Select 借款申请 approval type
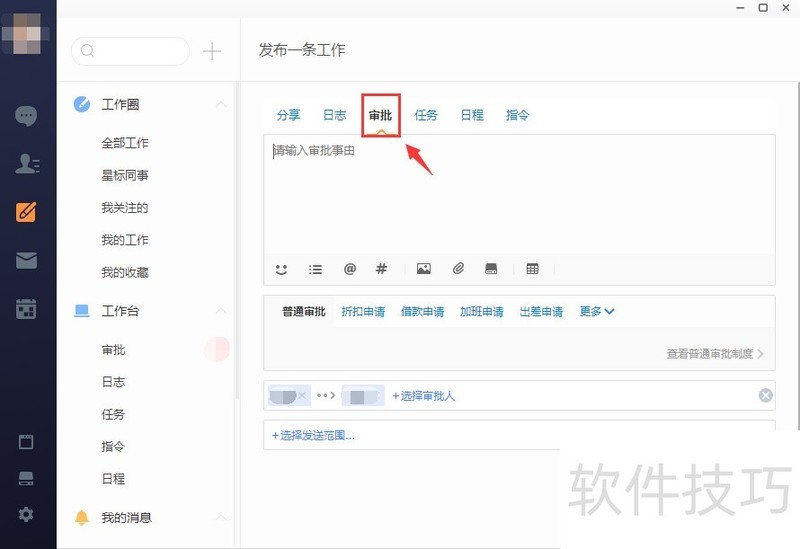800x549 pixels. click(422, 311)
